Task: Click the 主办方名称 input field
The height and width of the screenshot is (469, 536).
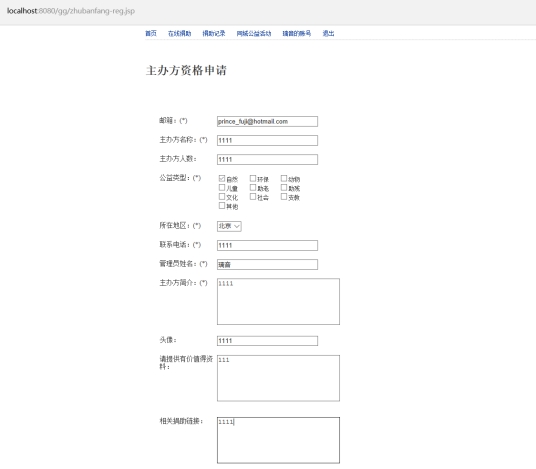Action: point(267,140)
